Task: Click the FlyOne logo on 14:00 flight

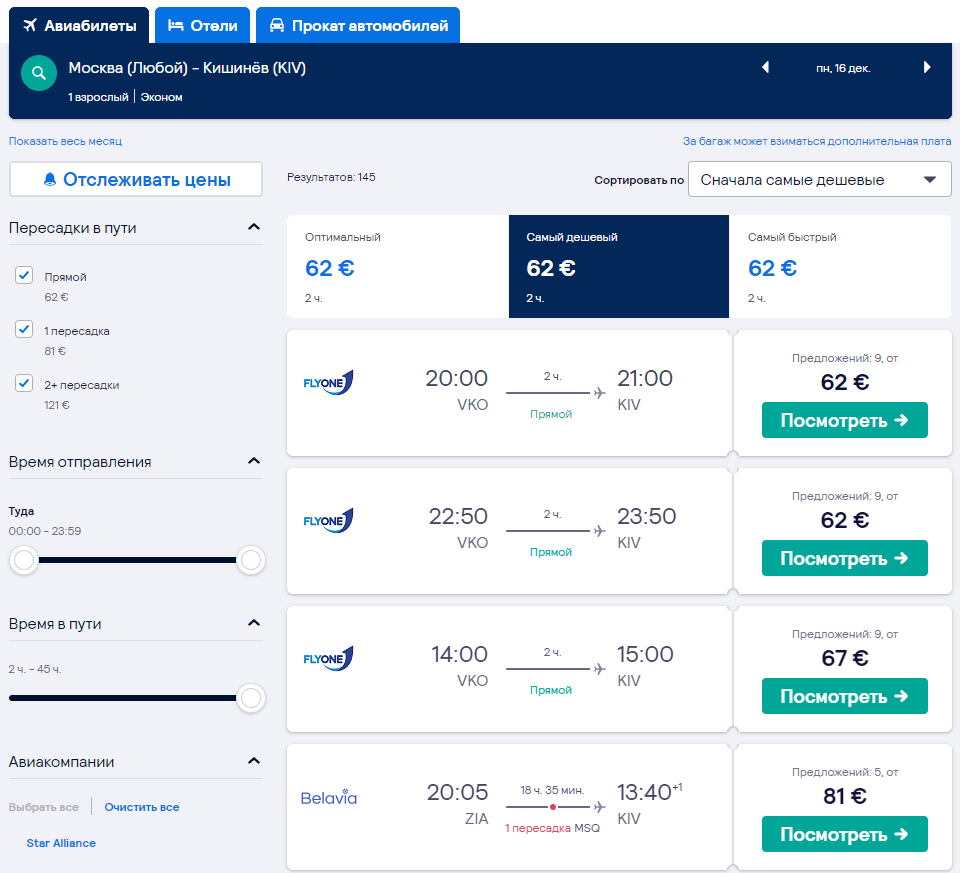Action: pos(328,658)
